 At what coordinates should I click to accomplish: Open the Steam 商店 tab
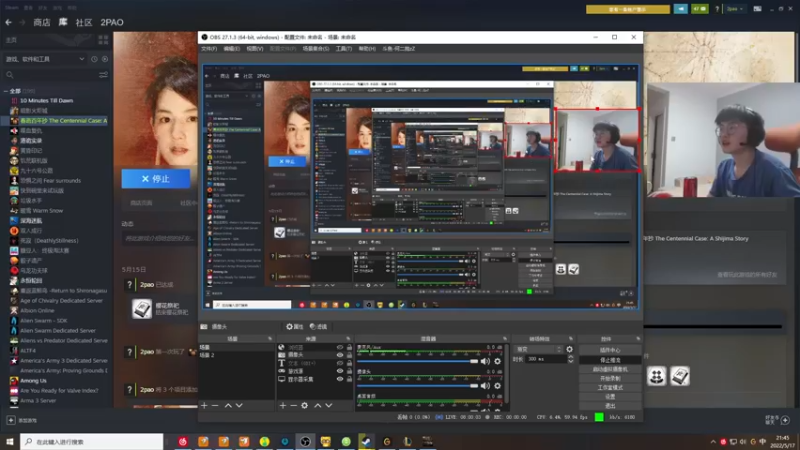42,22
